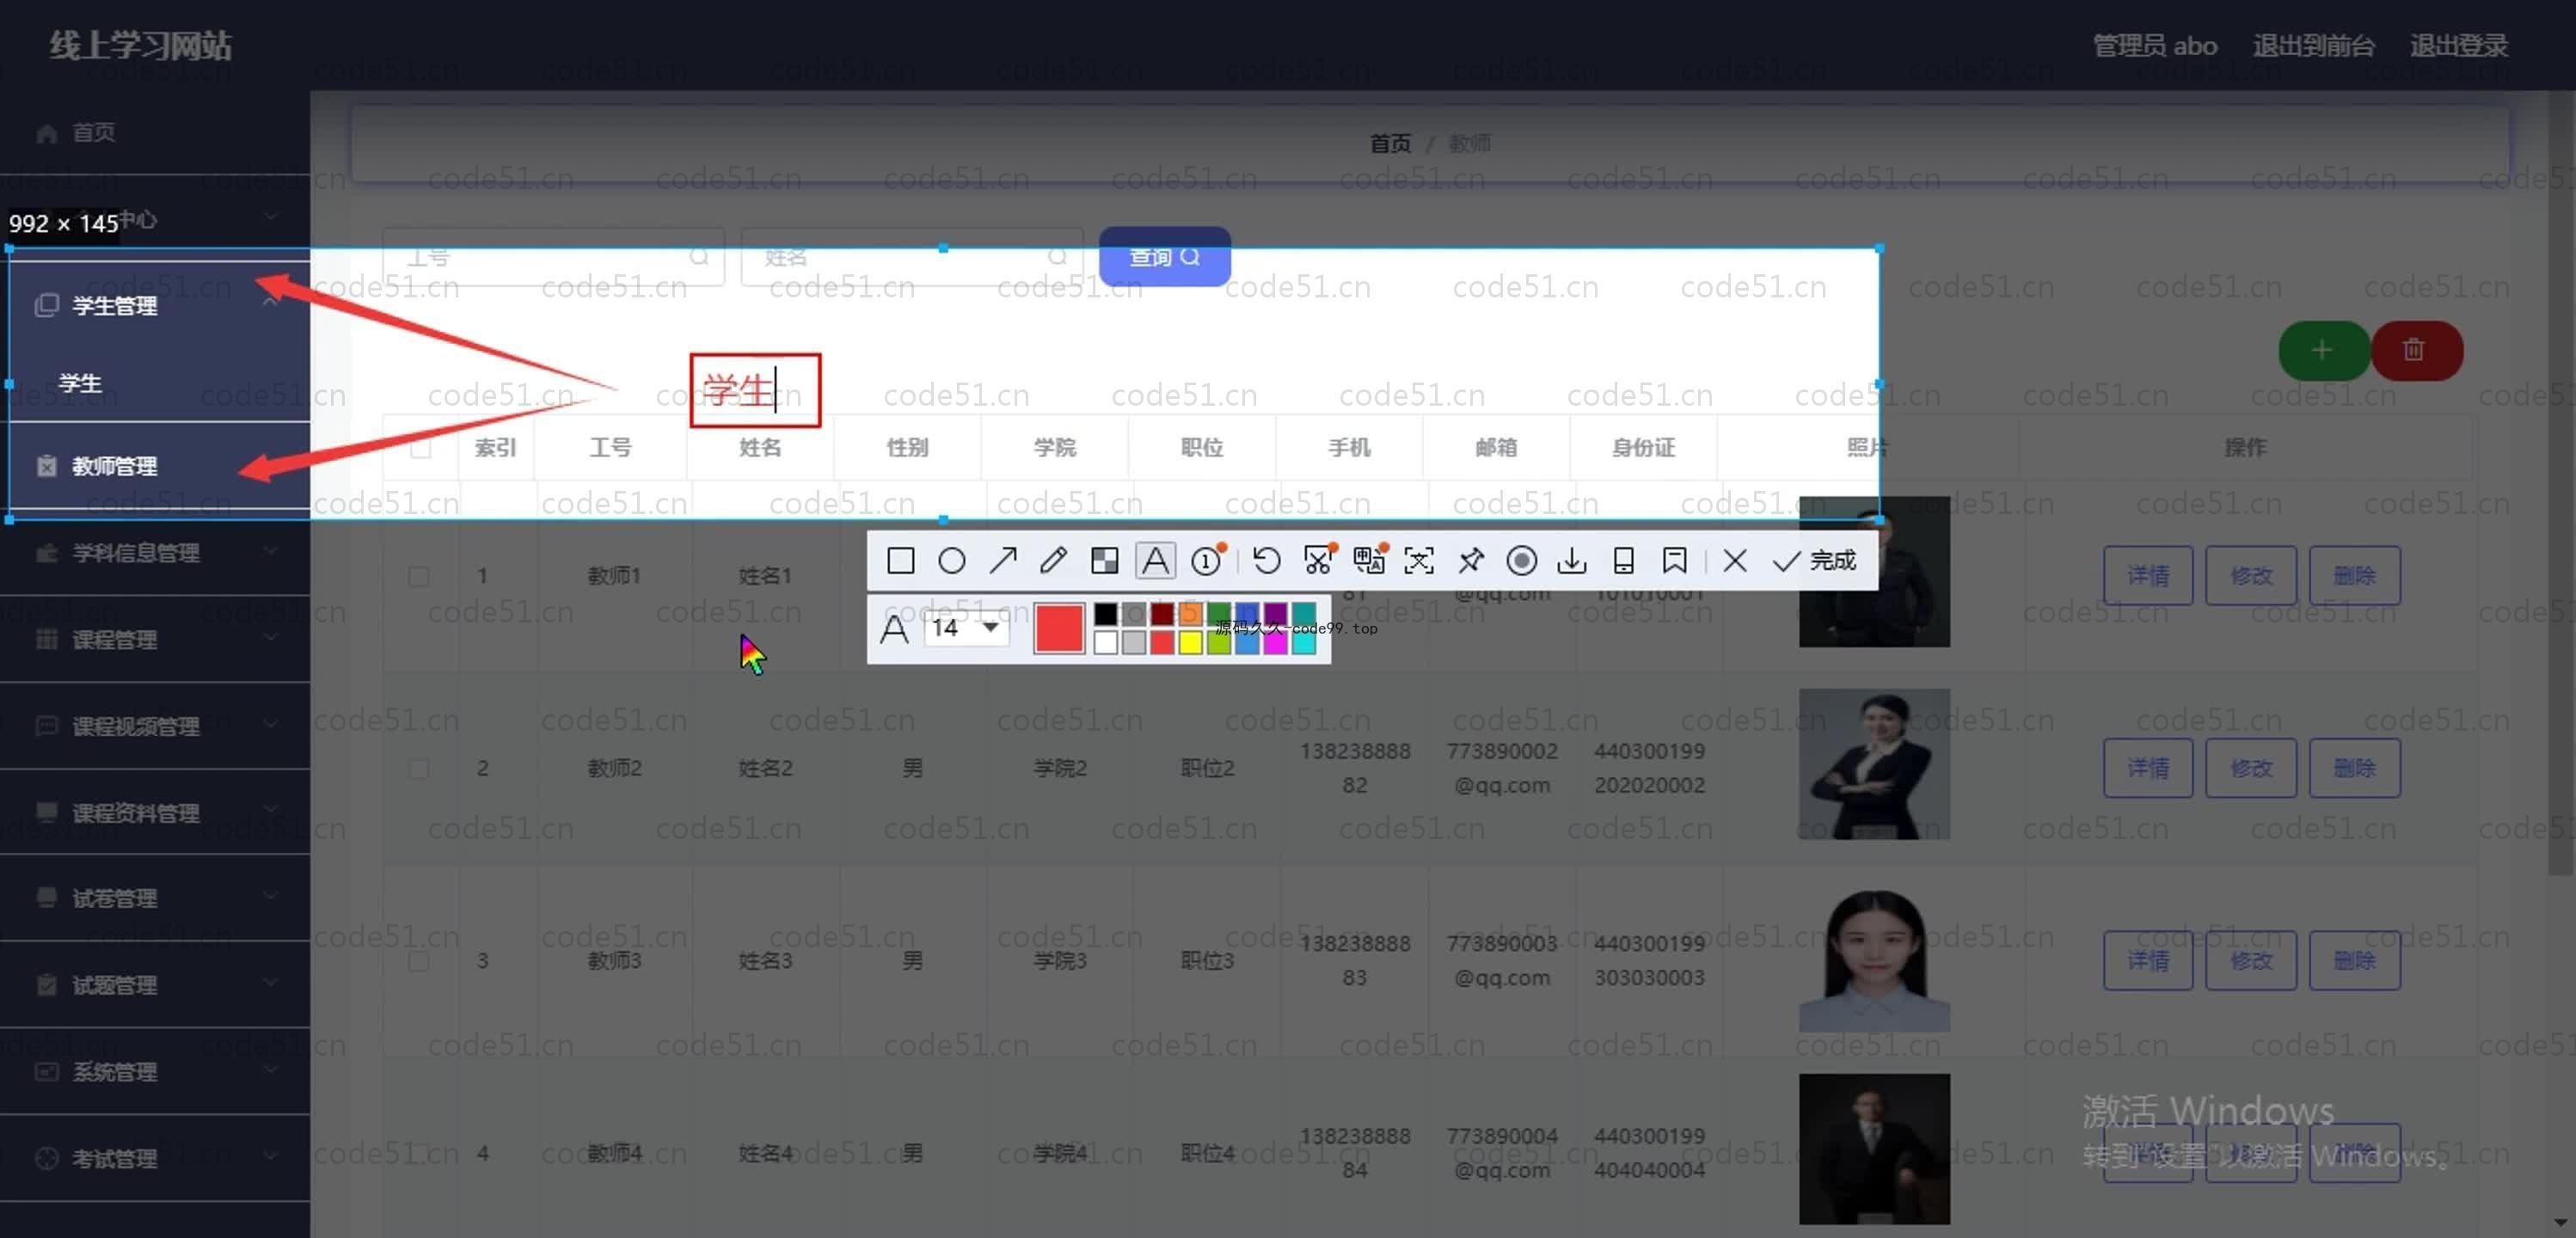
Task: Open the 教师管理 sidebar menu
Action: pyautogui.click(x=155, y=466)
